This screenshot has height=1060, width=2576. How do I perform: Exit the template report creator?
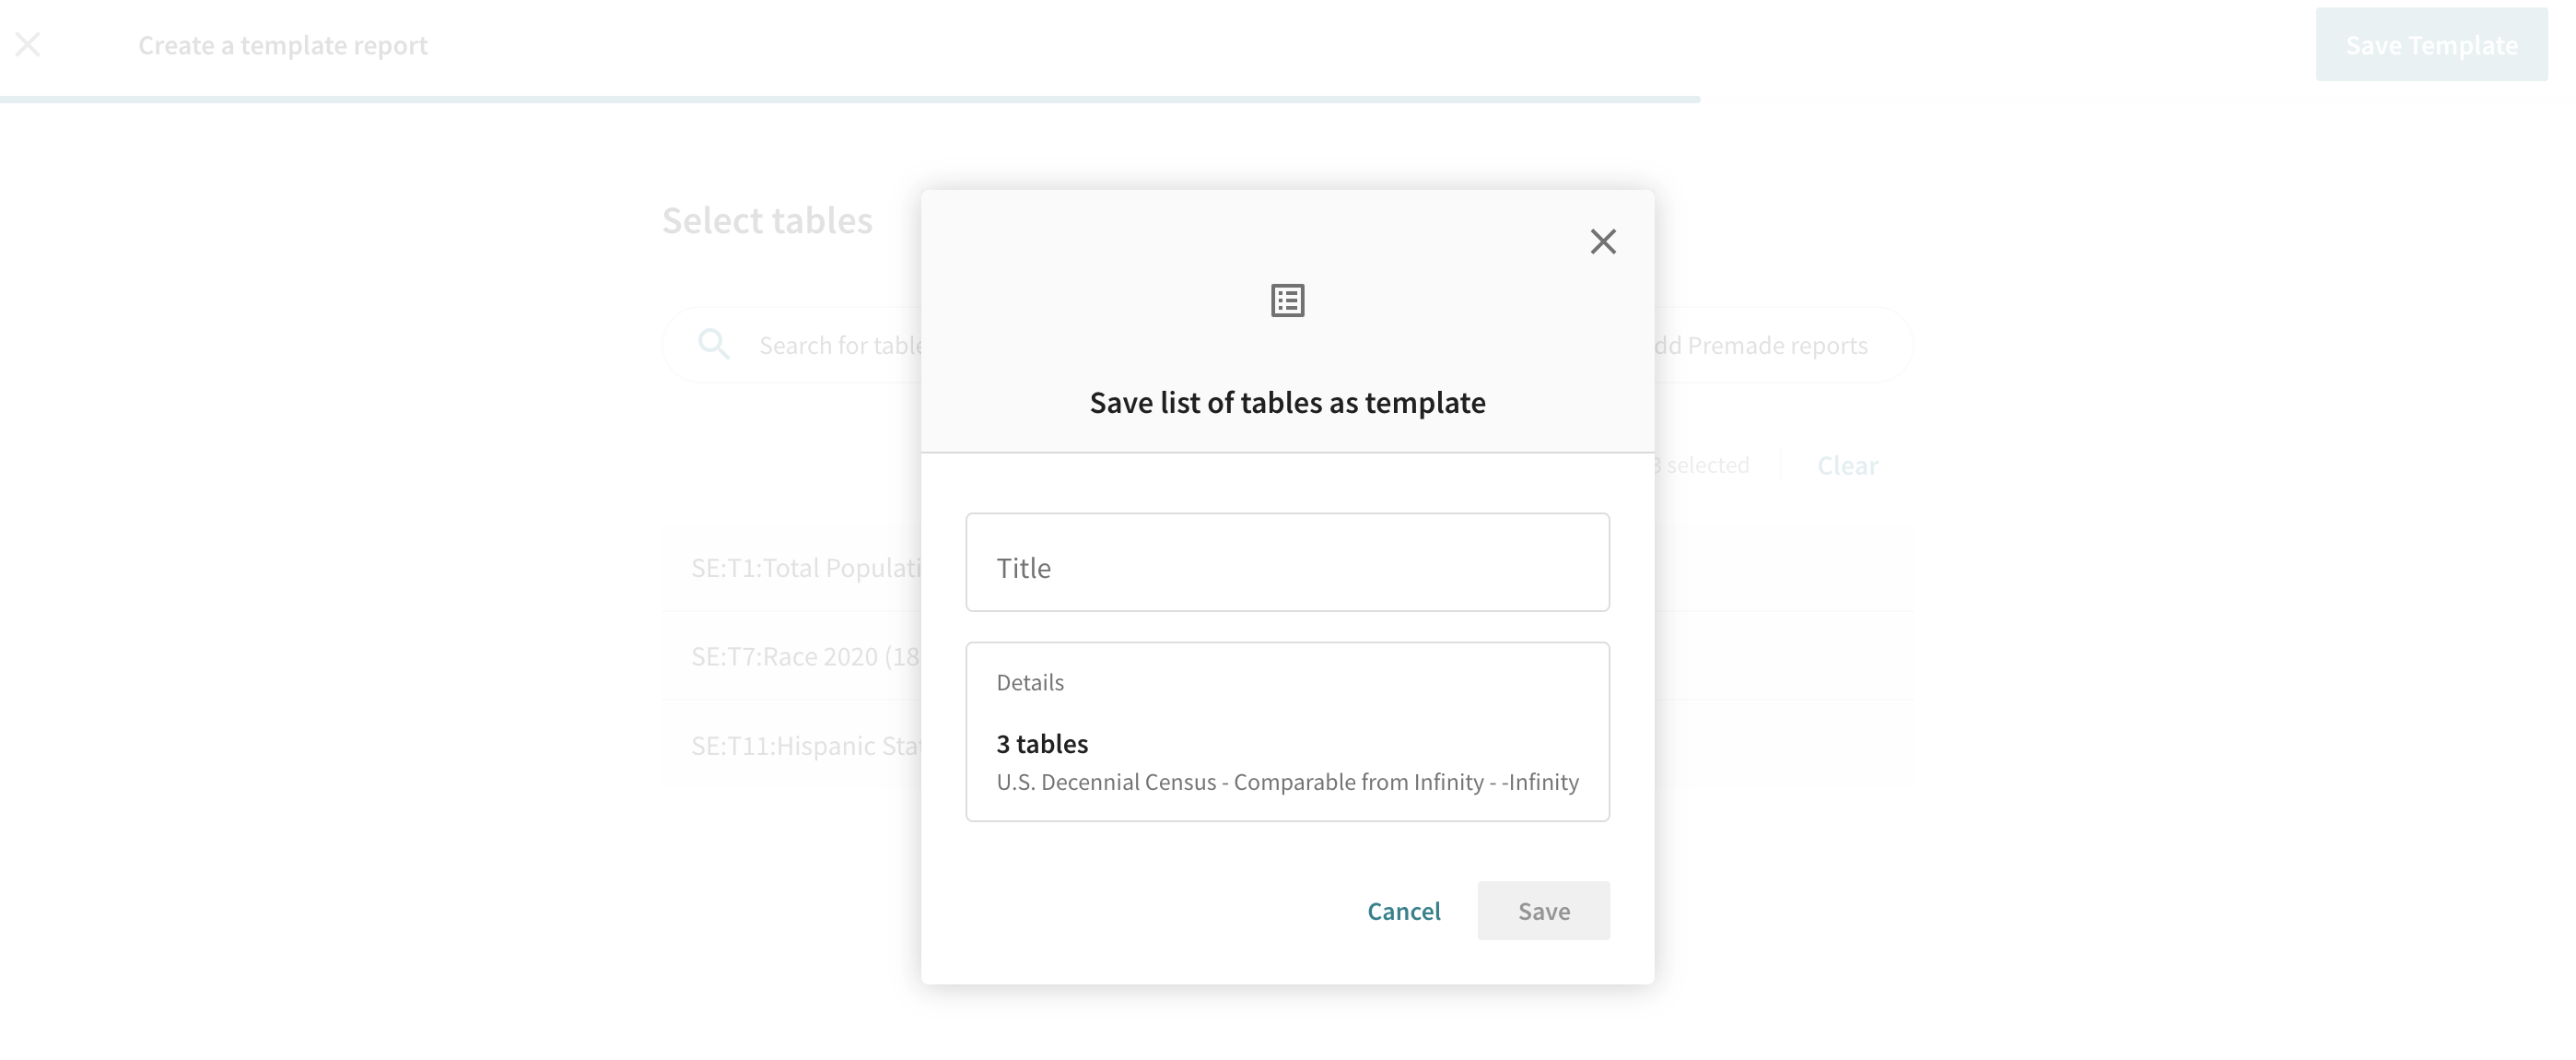[x=28, y=44]
